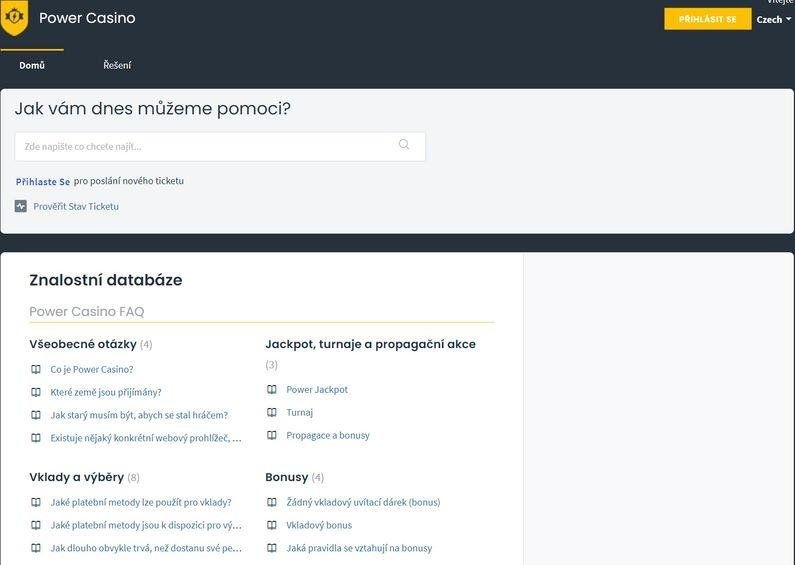Viewport: 795px width, 565px height.
Task: Open the Všeobecné otázky category
Action: (83, 344)
